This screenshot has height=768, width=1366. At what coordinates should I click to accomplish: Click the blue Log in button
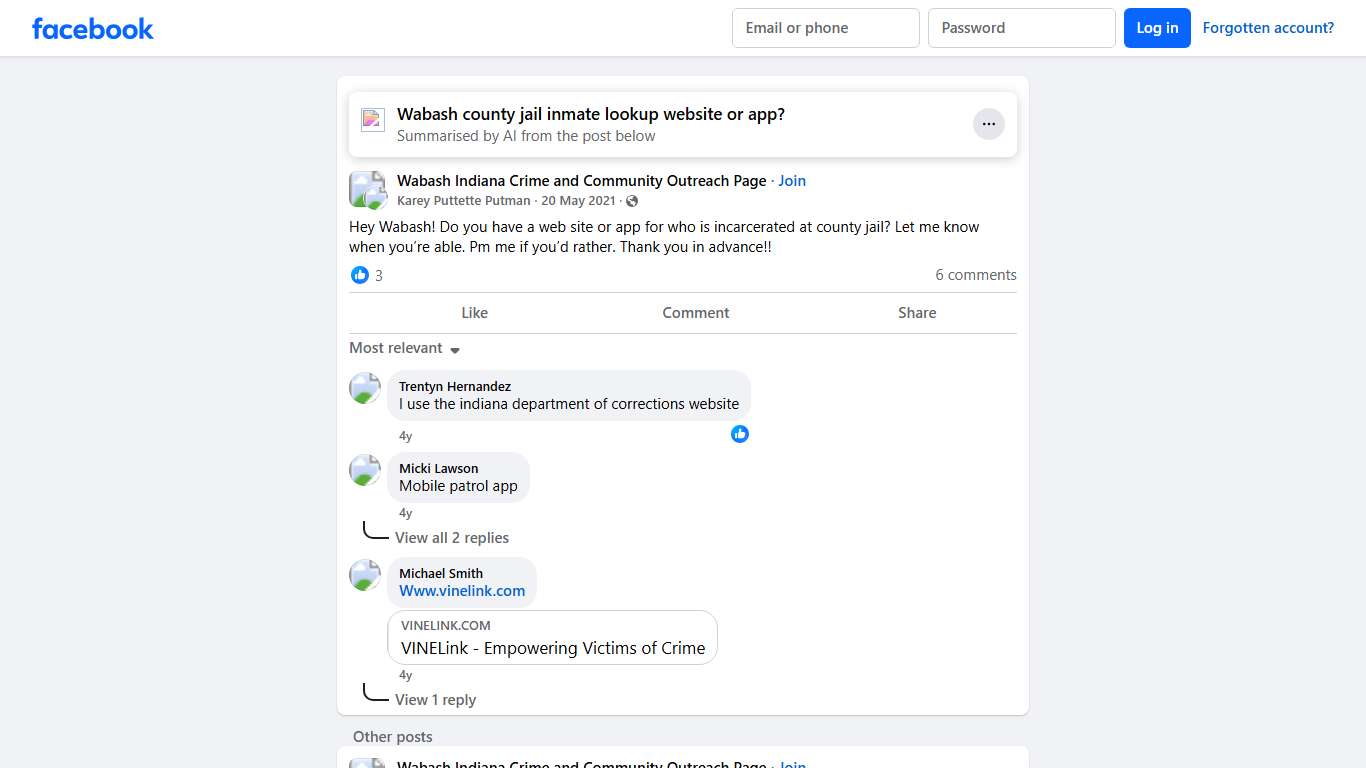[1157, 28]
